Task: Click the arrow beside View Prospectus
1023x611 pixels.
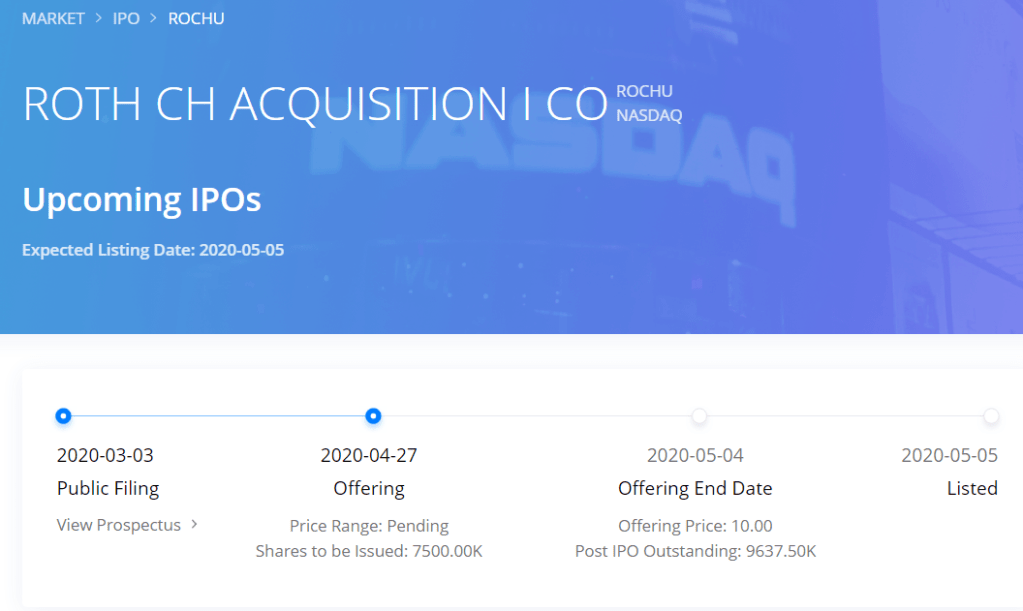Action: pos(194,524)
